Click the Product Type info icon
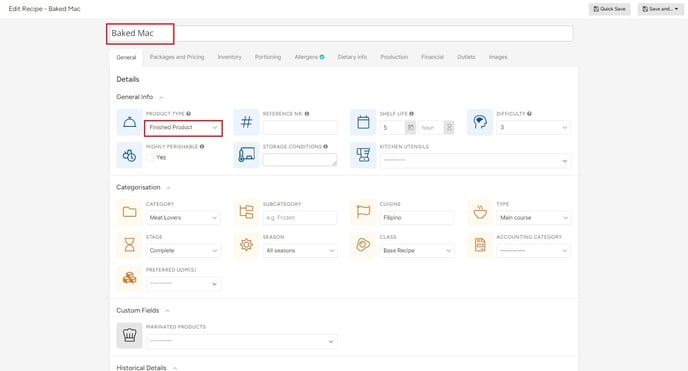This screenshot has height=371, width=688. point(188,114)
